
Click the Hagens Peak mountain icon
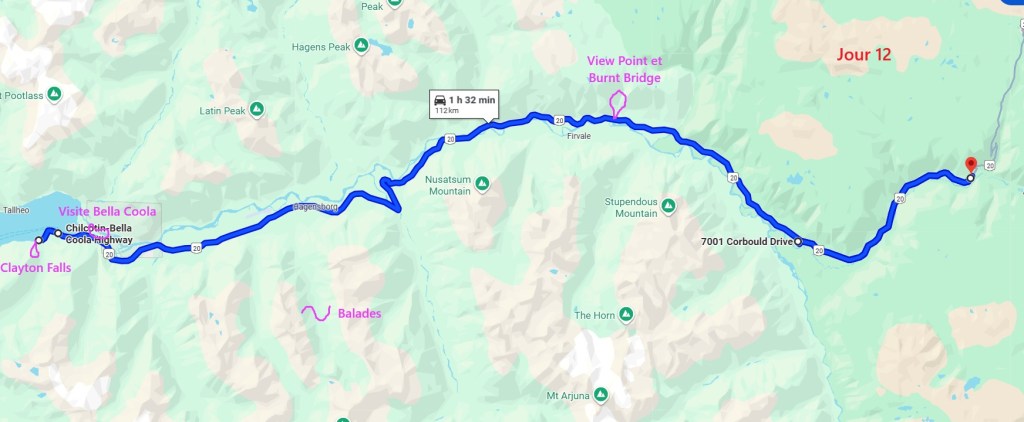[x=361, y=46]
